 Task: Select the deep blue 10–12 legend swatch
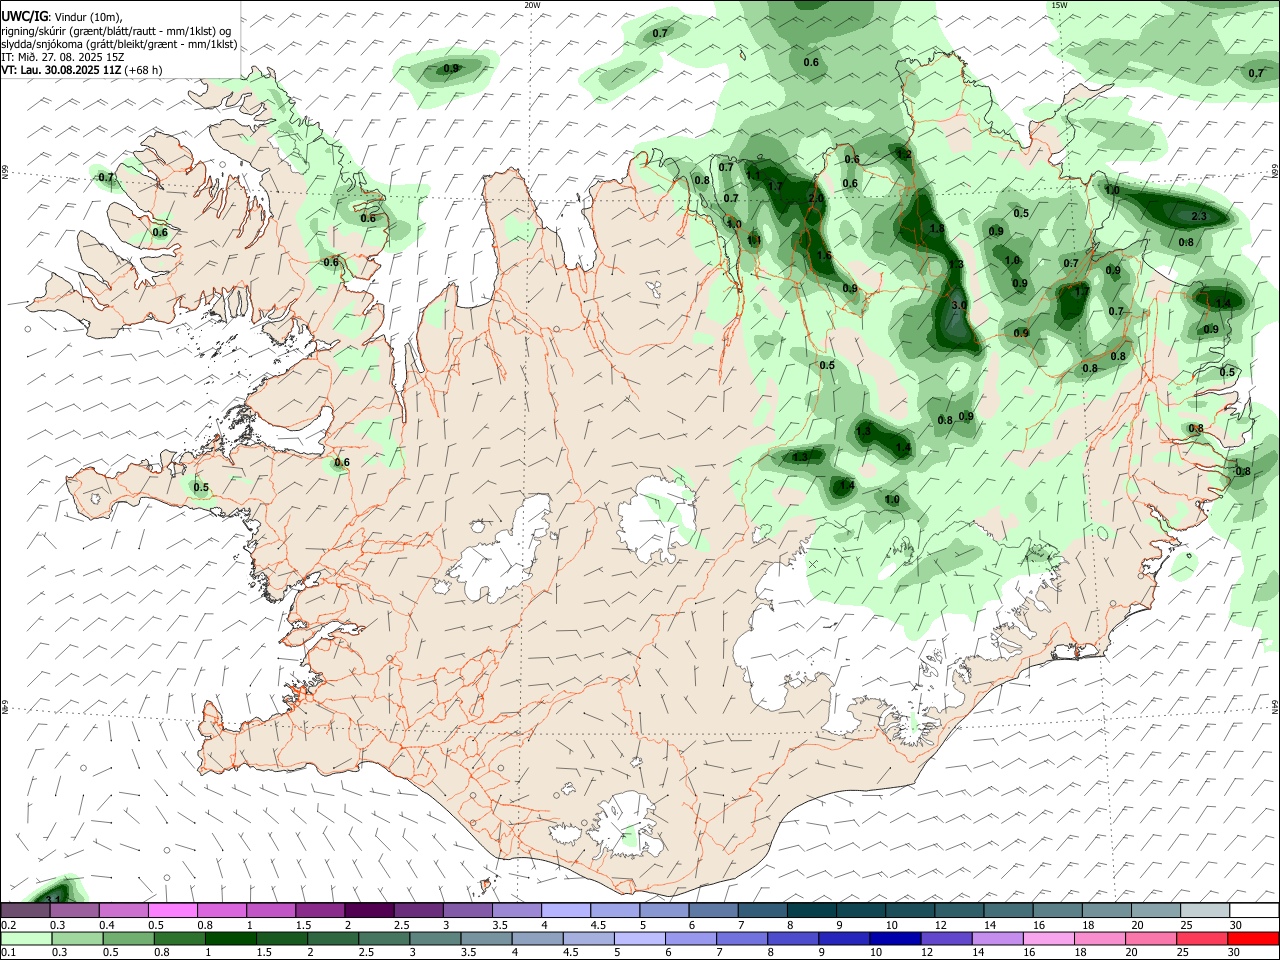[x=895, y=938]
